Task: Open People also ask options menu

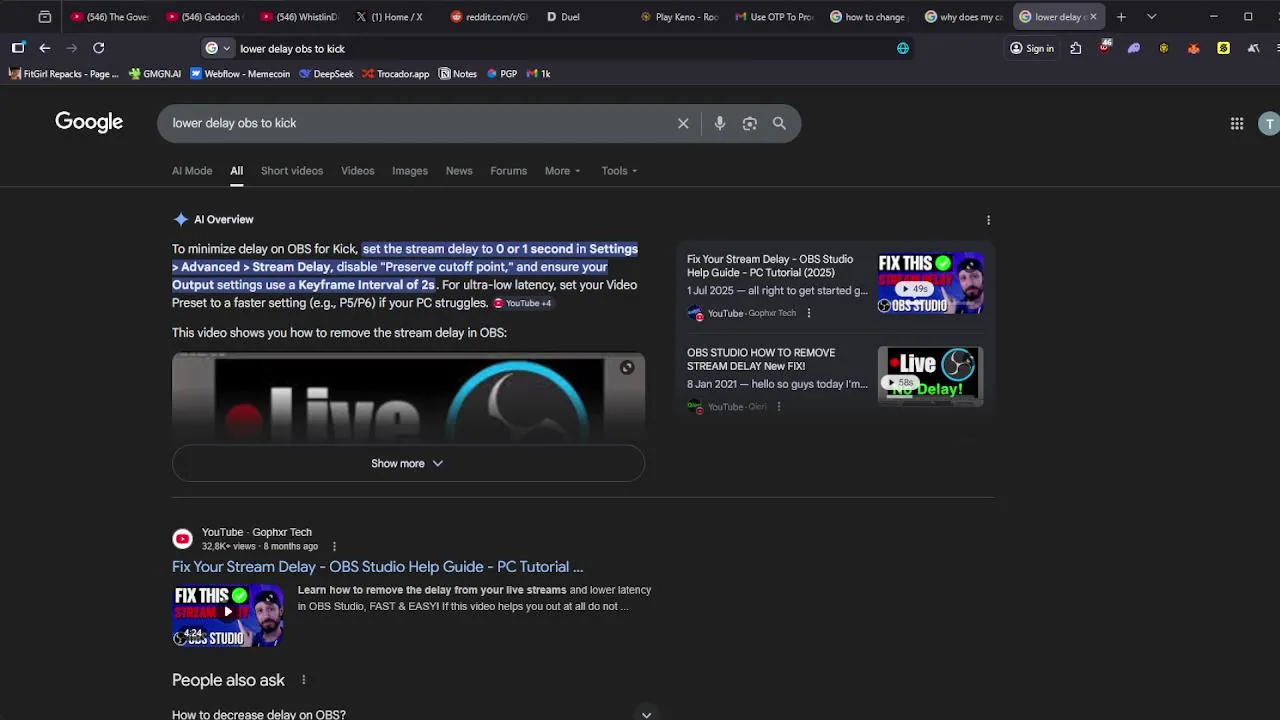Action: (303, 680)
